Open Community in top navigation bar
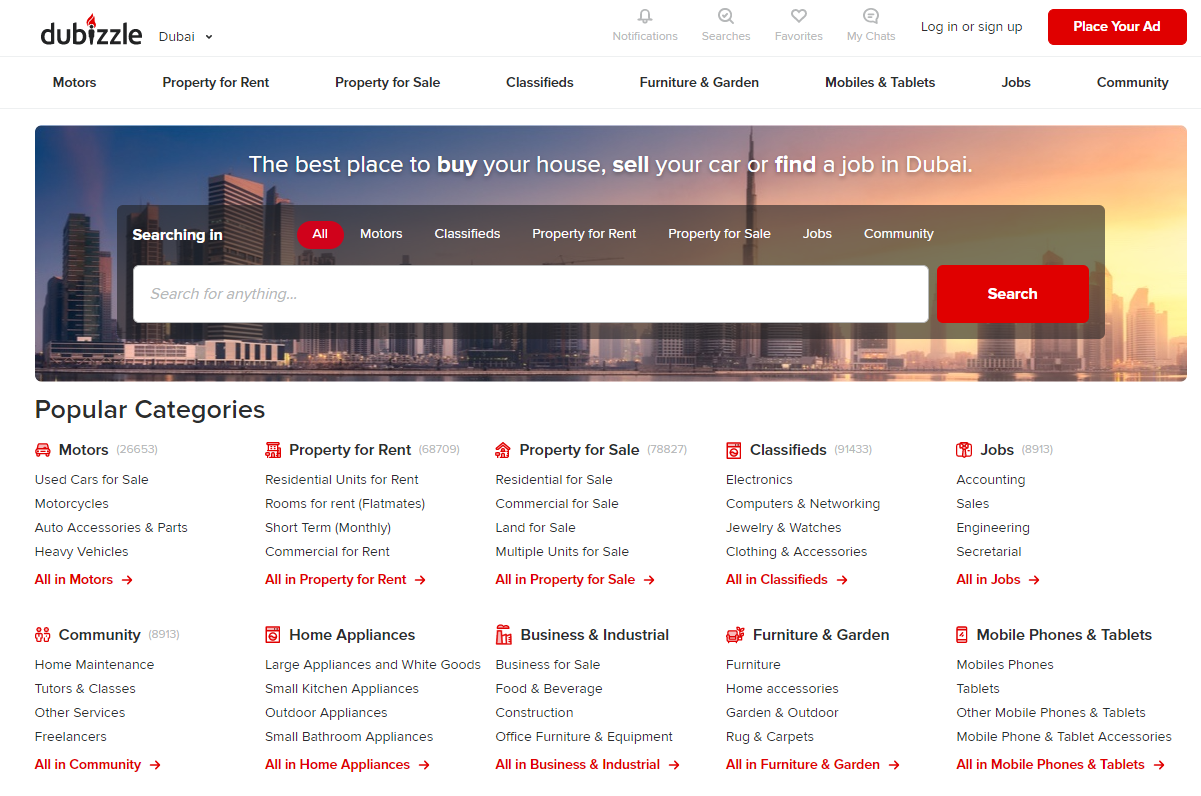 [1133, 83]
